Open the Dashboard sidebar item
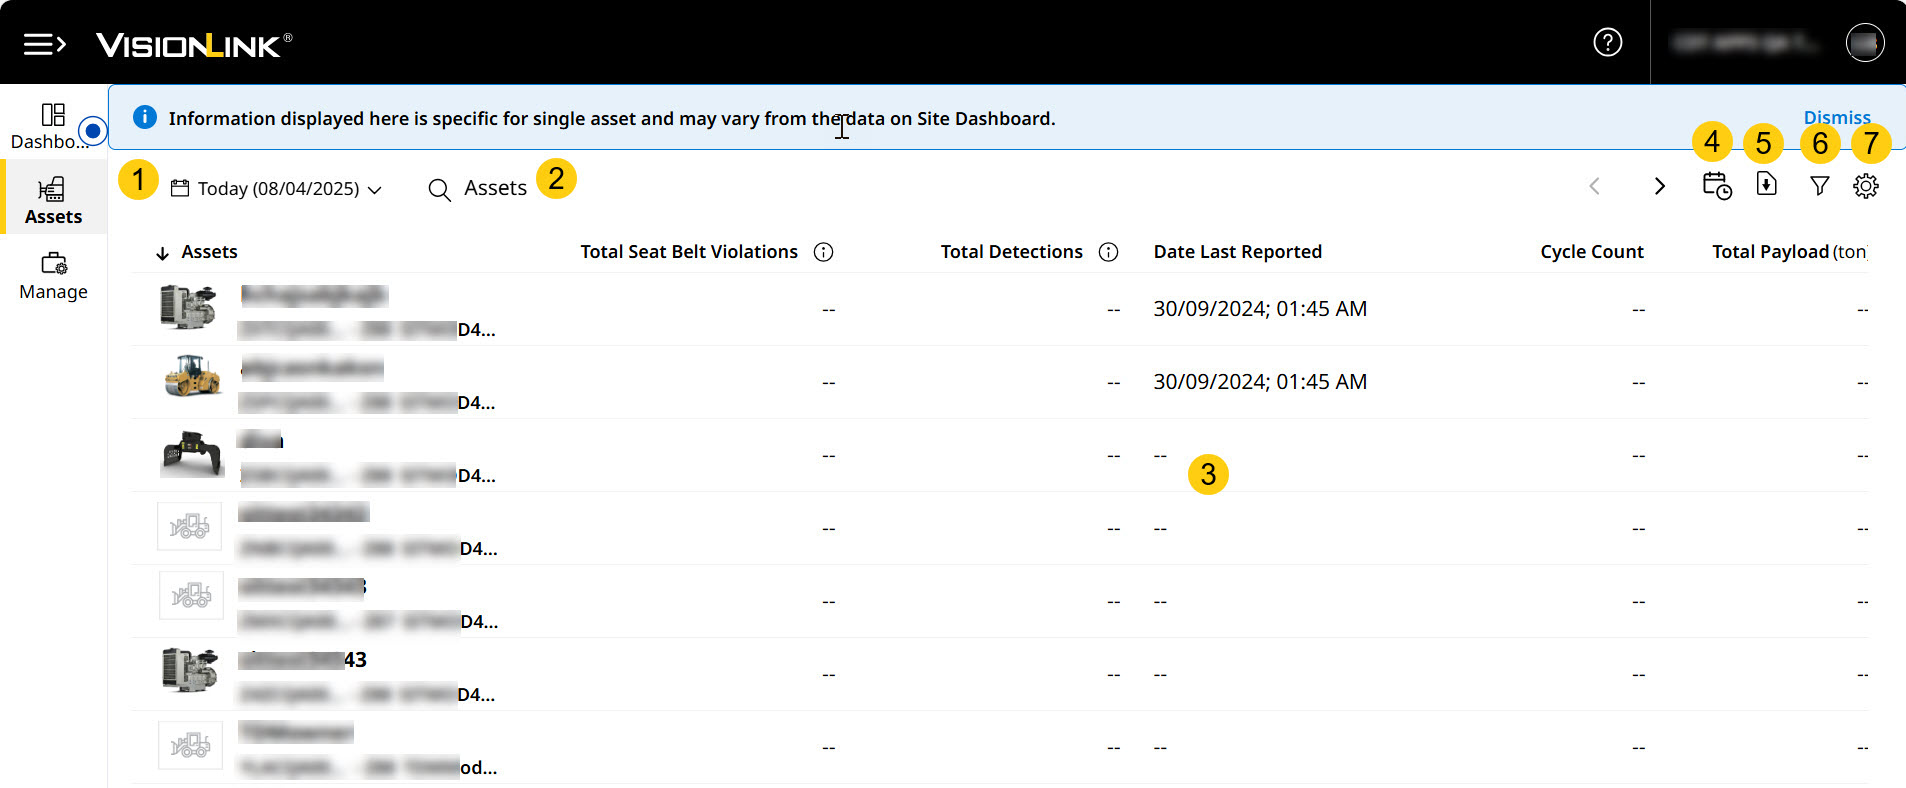 click(52, 125)
